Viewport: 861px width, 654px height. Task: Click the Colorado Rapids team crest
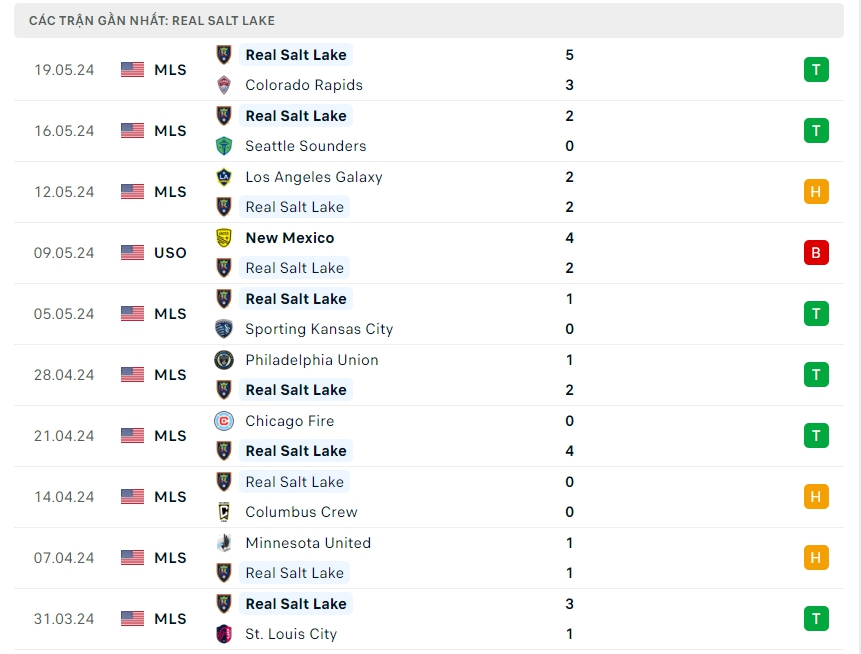[224, 85]
